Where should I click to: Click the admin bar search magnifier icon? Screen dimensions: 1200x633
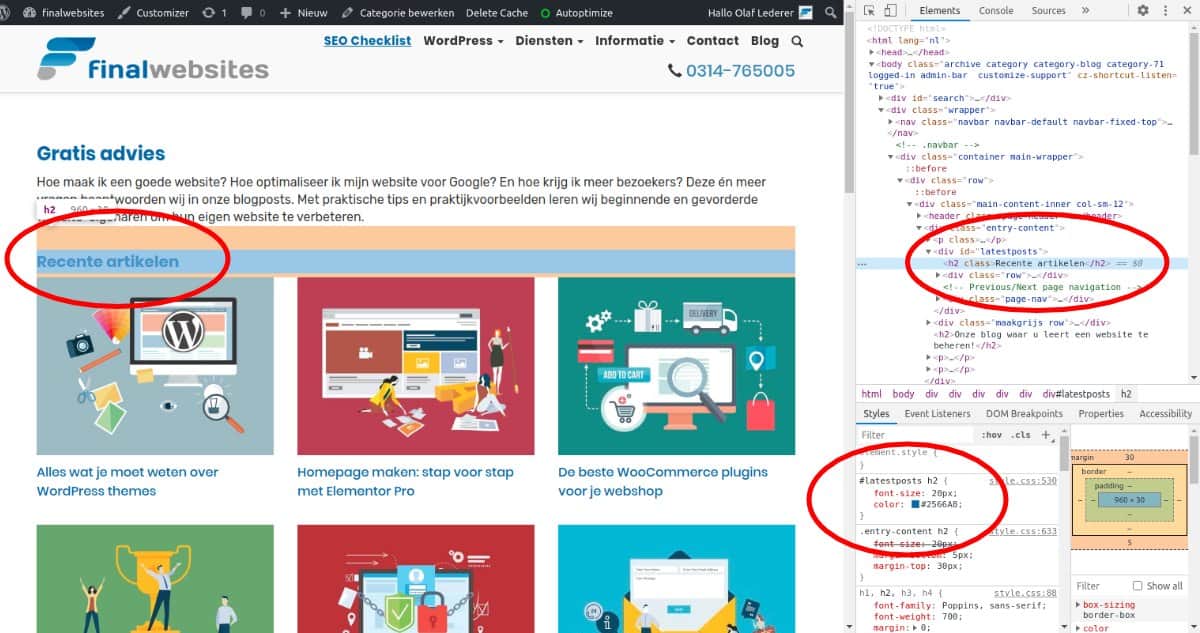[833, 13]
